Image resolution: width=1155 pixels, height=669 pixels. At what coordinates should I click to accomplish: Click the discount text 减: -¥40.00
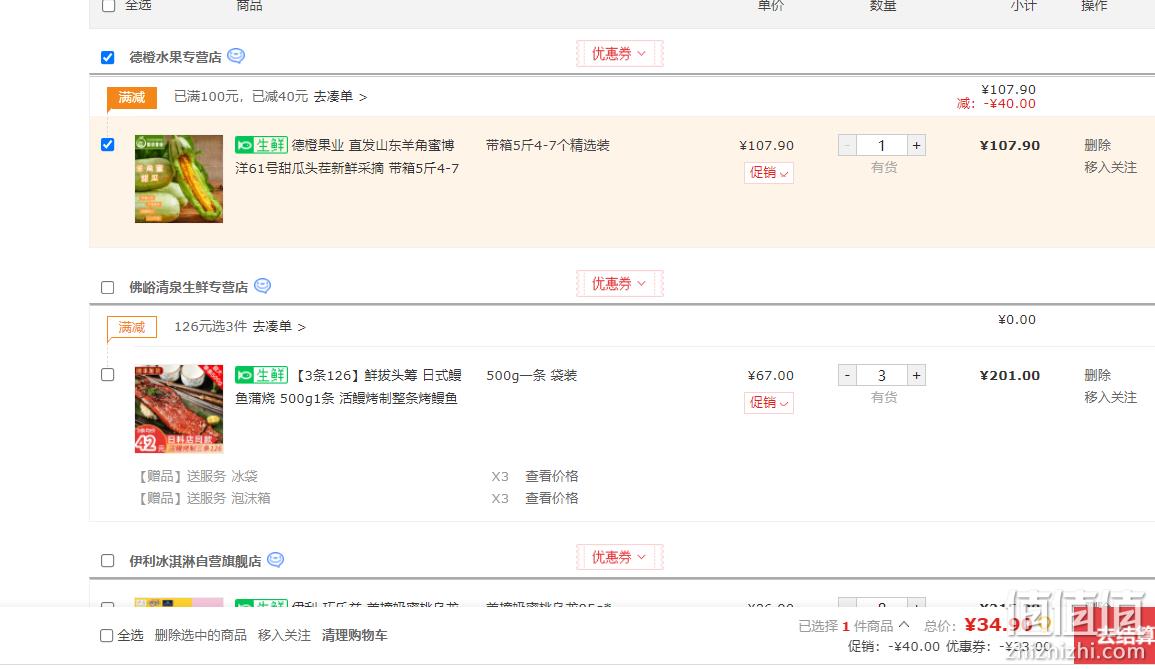pyautogui.click(x=996, y=103)
